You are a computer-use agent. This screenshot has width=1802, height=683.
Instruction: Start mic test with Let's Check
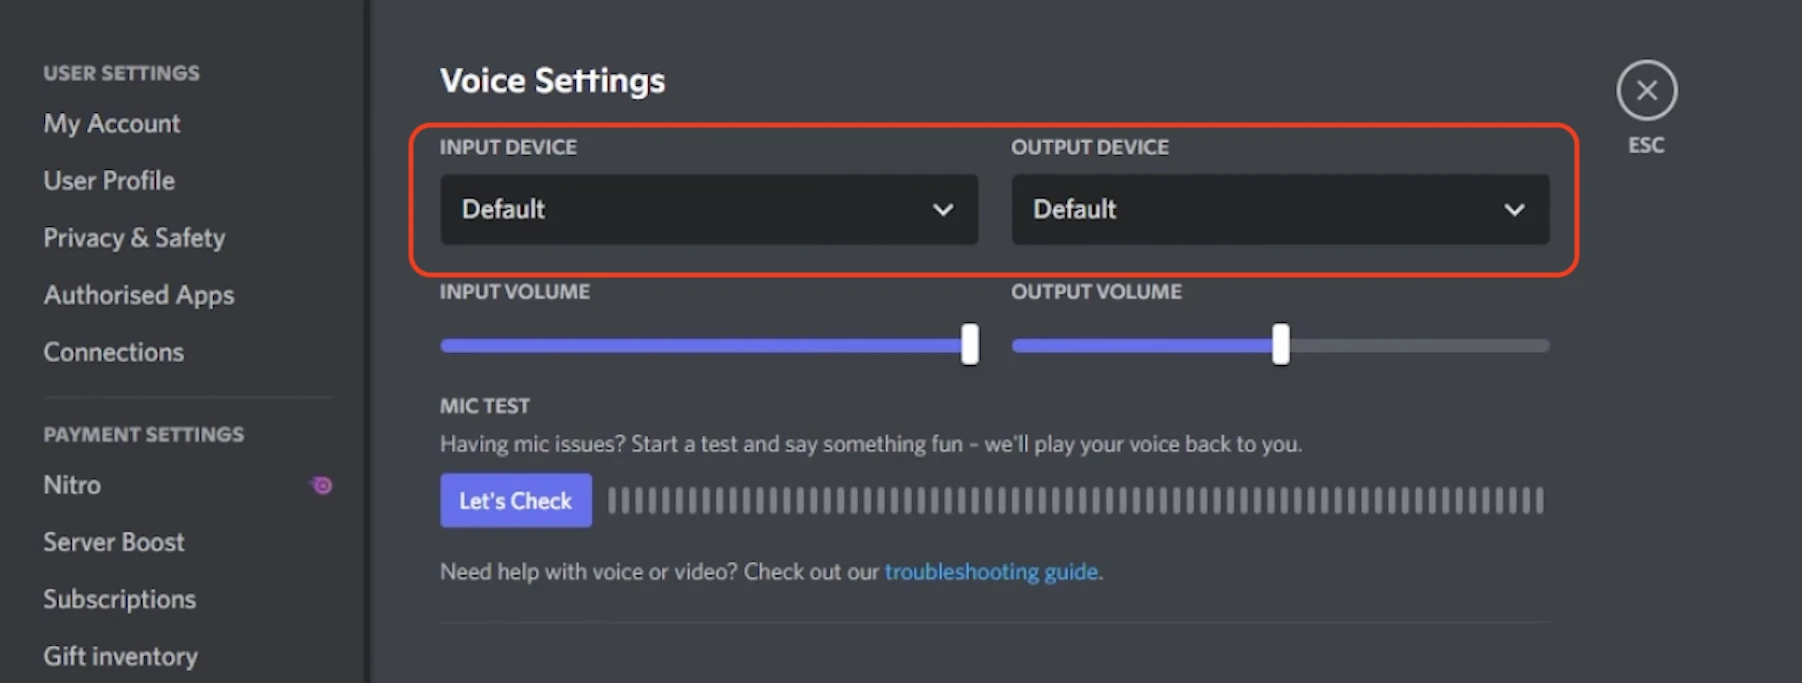click(515, 500)
